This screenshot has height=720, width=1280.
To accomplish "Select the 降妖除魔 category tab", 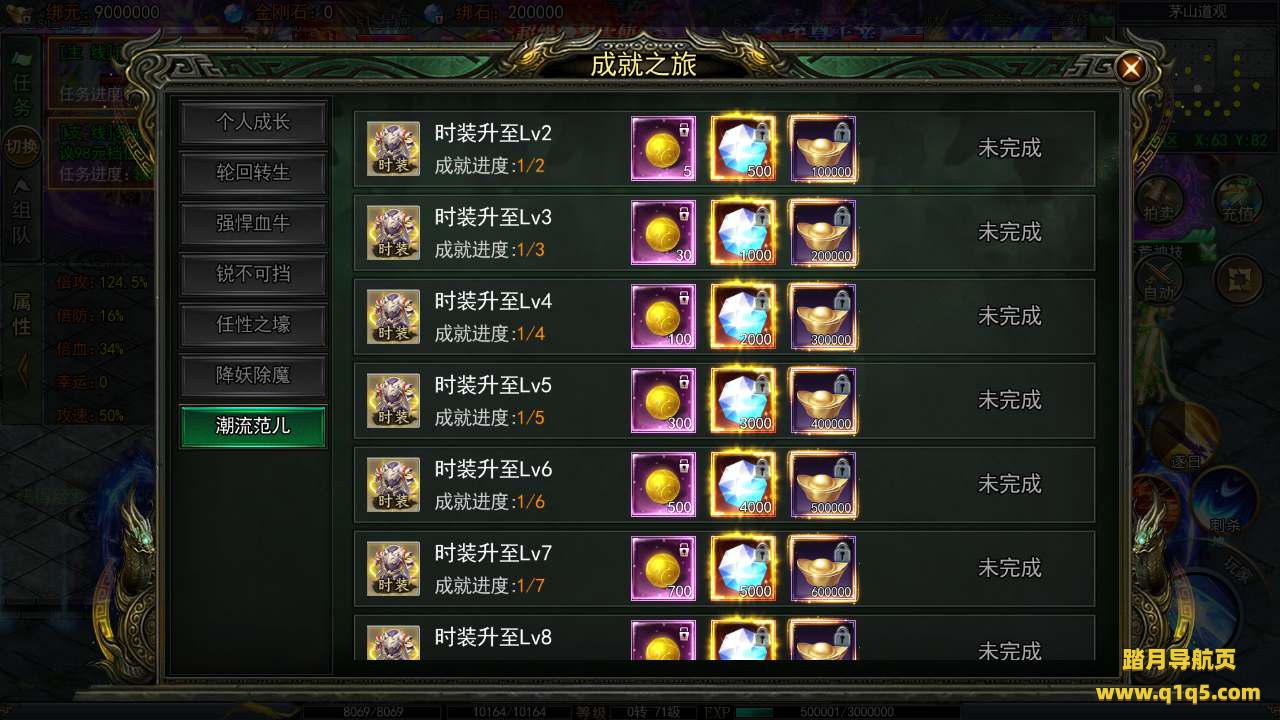I will click(x=253, y=375).
